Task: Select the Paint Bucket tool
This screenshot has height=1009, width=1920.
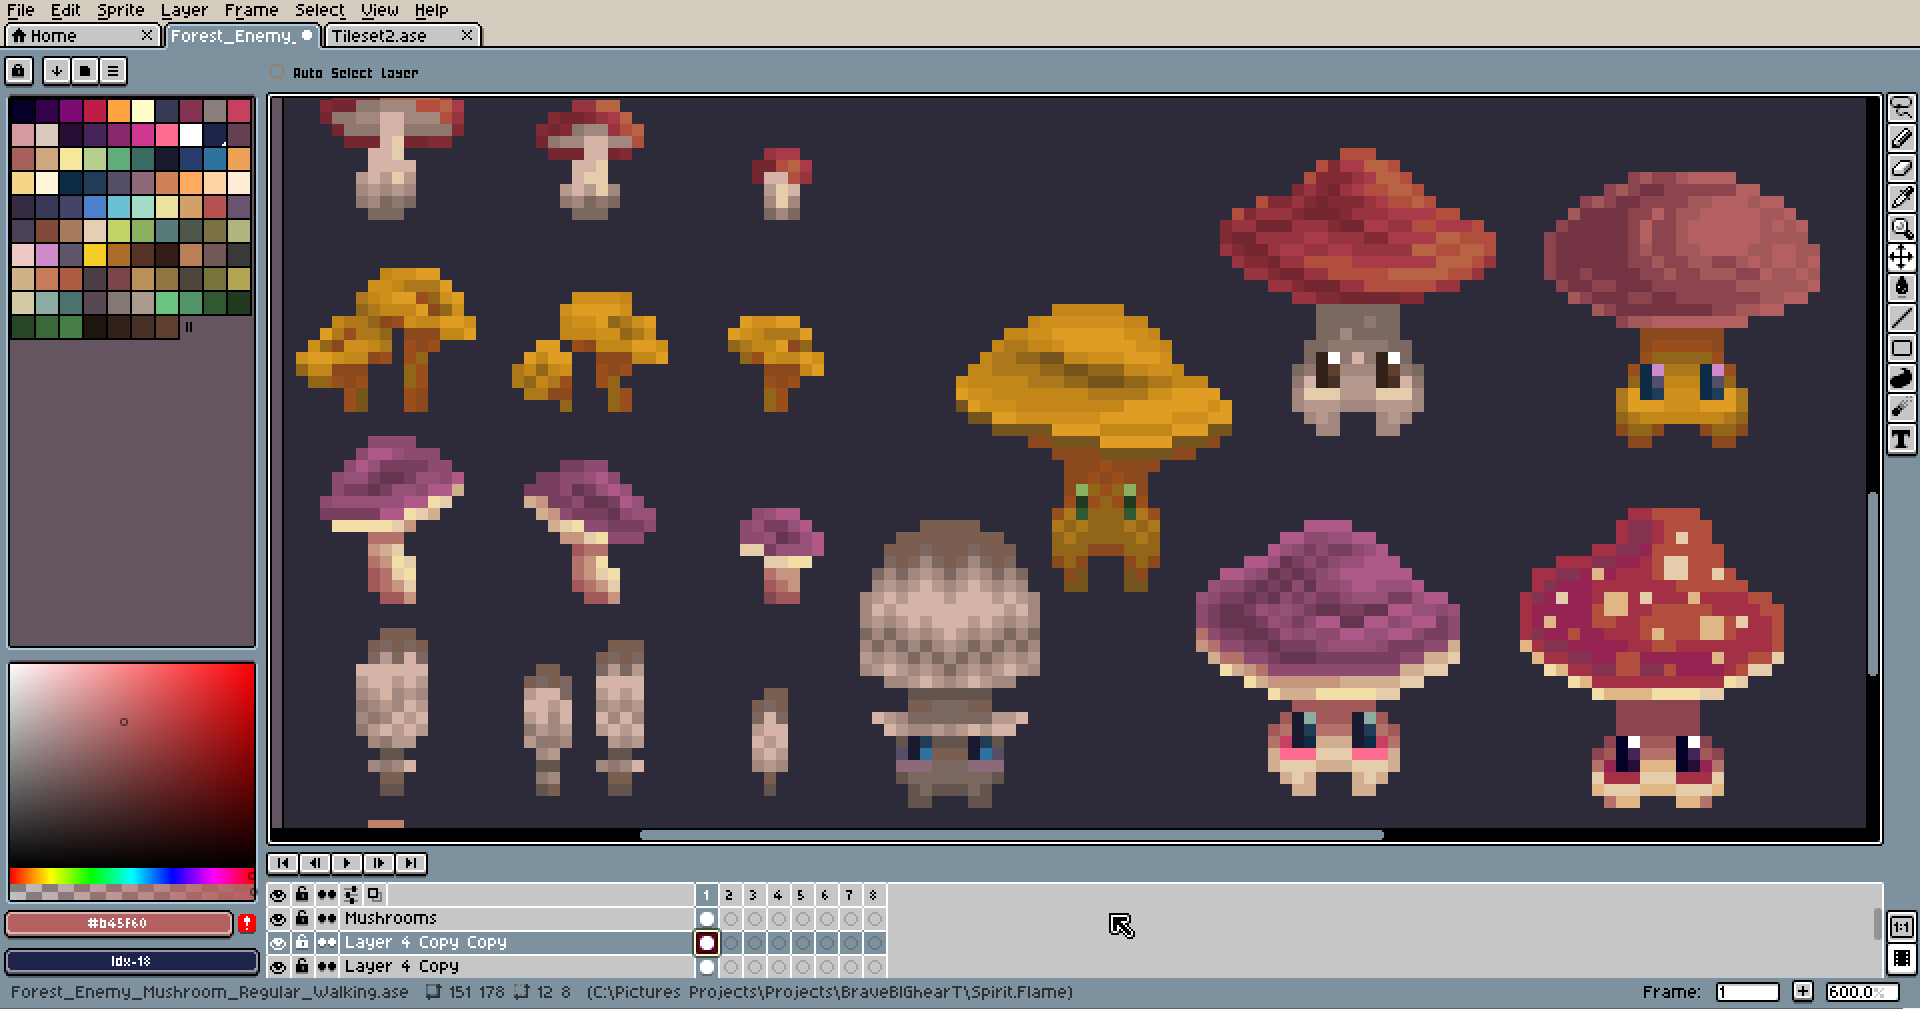Action: point(1901,288)
